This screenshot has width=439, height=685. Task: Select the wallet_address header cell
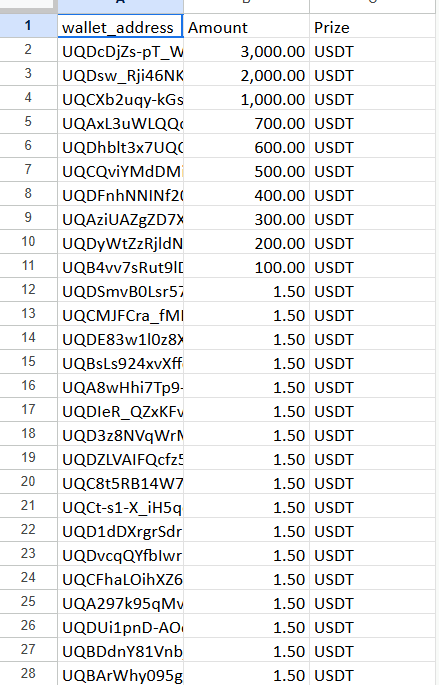(x=120, y=26)
